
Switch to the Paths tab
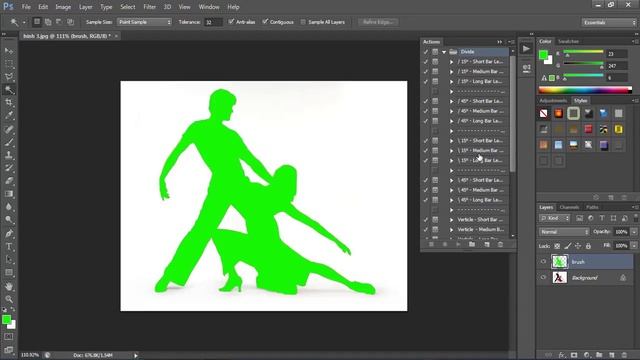click(x=592, y=207)
